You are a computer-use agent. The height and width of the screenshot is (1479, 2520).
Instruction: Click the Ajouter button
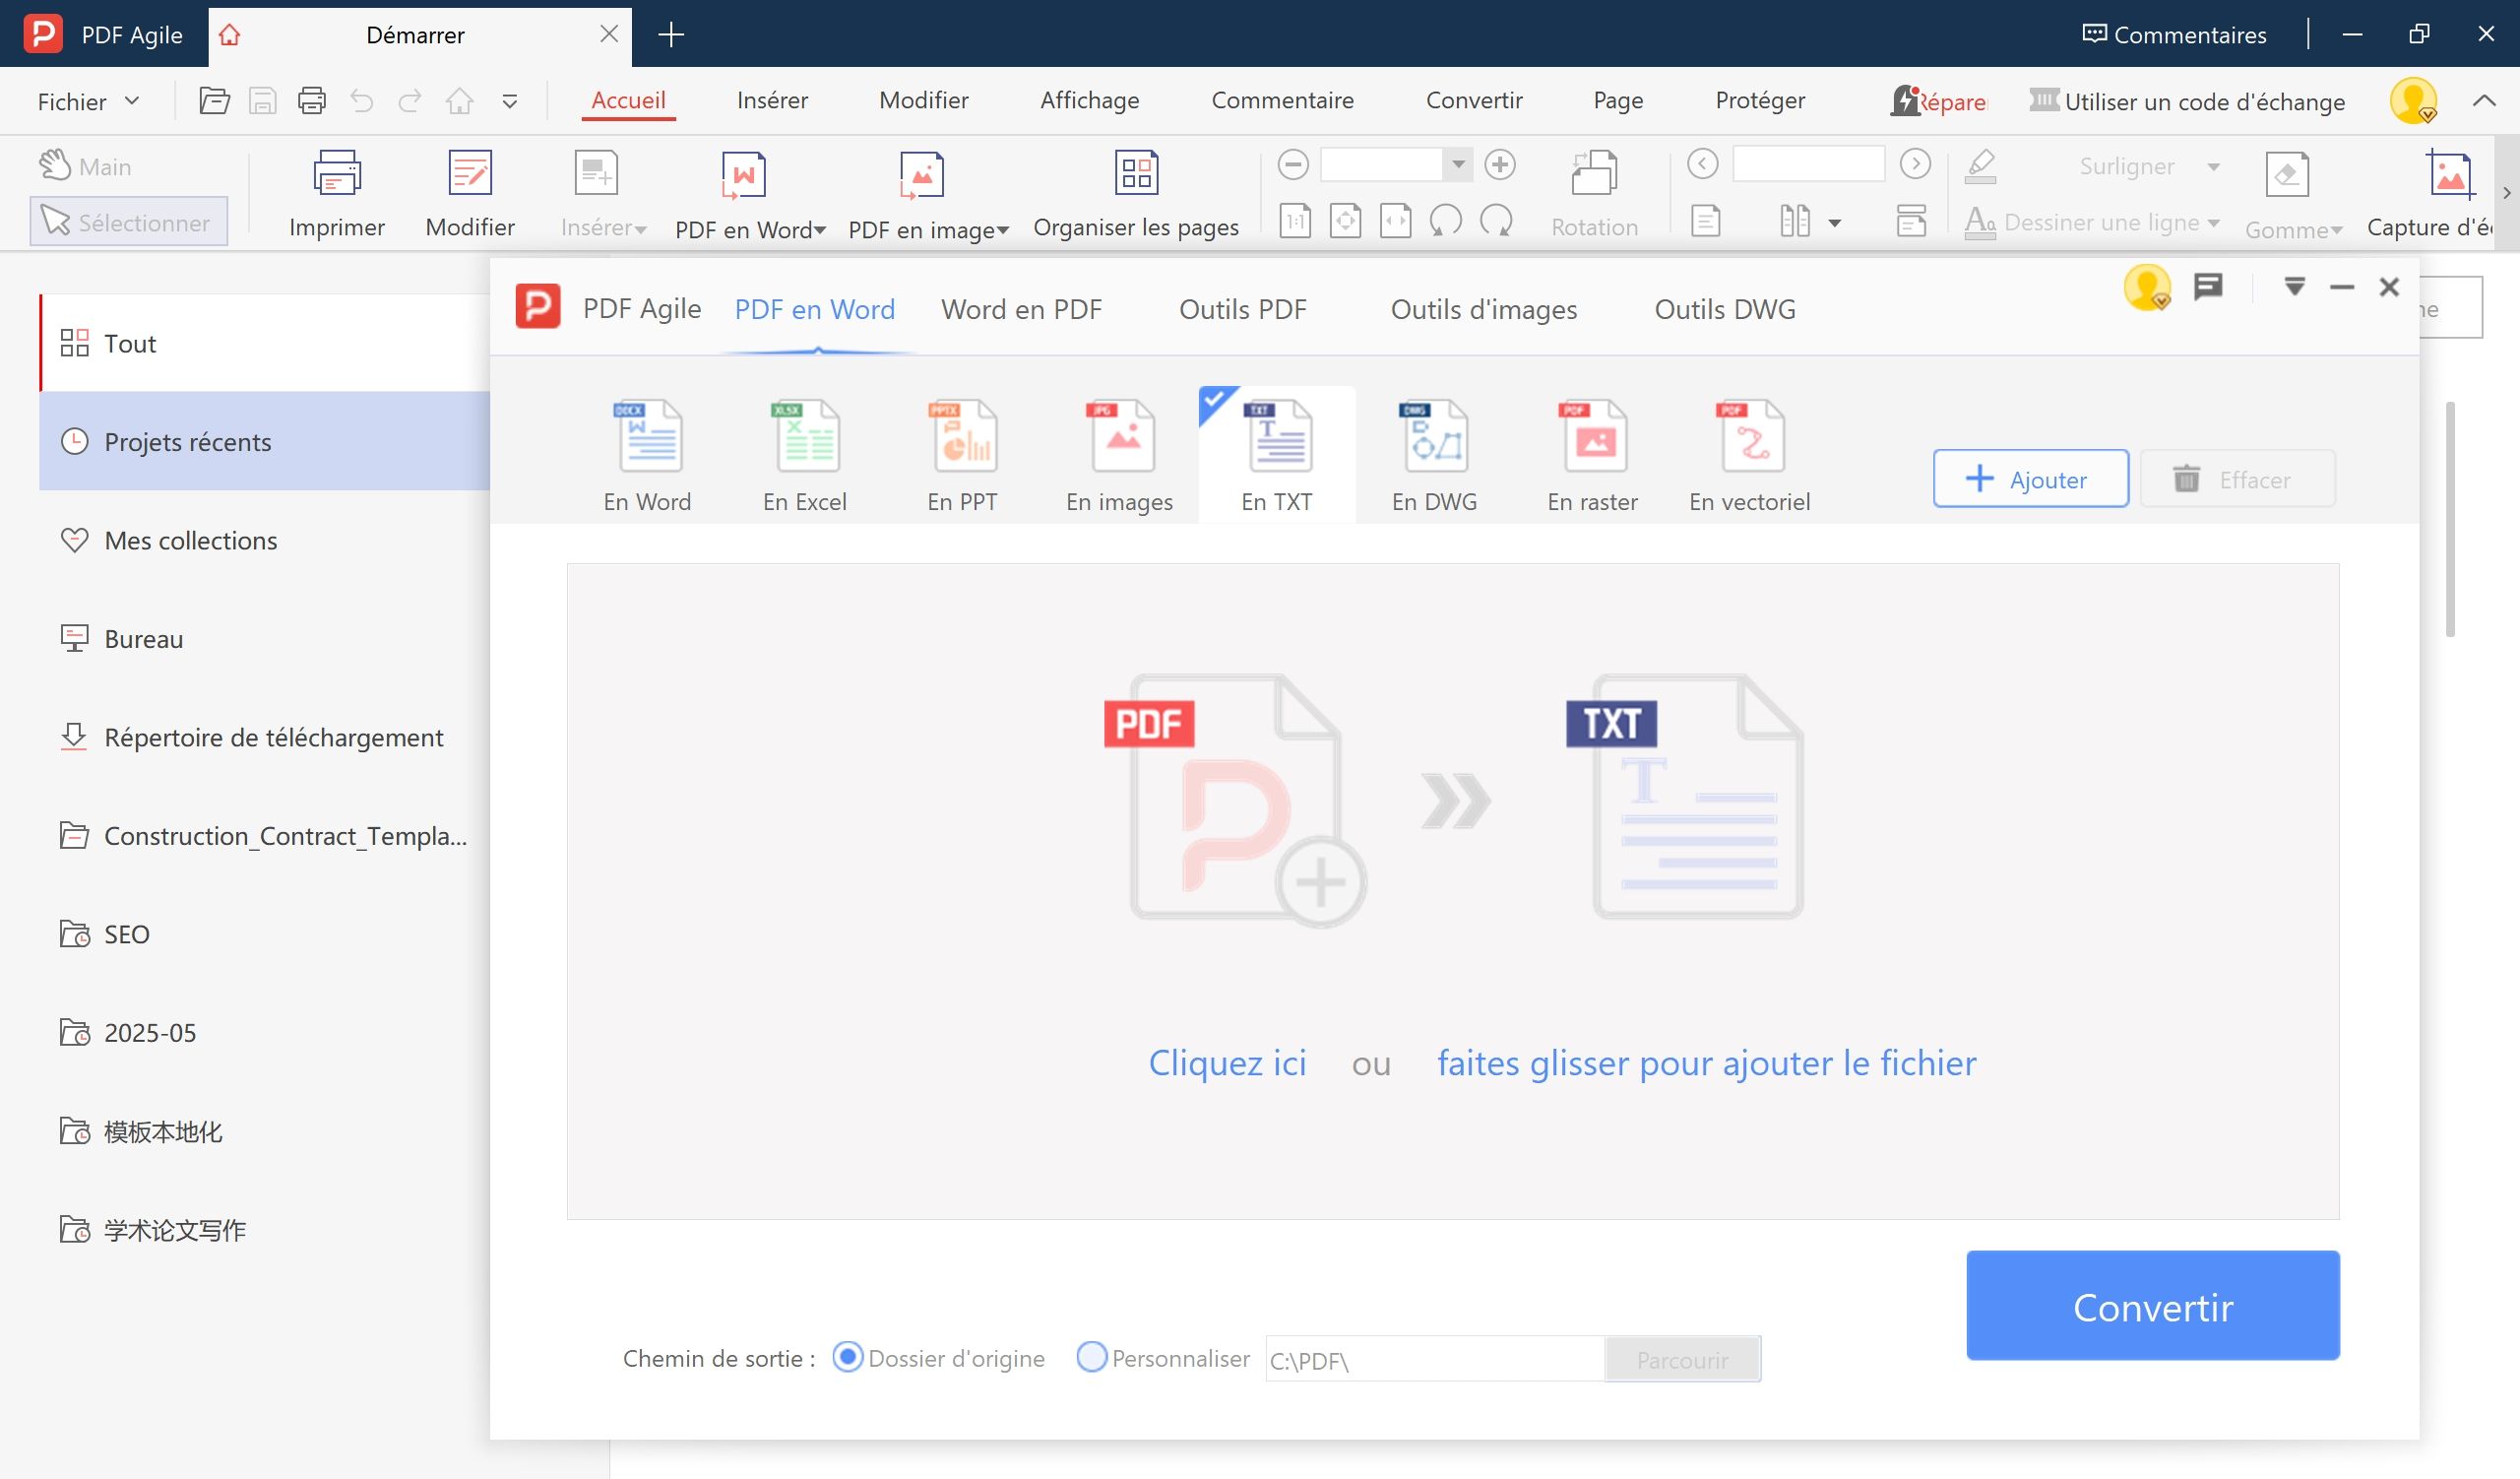[x=2030, y=479]
